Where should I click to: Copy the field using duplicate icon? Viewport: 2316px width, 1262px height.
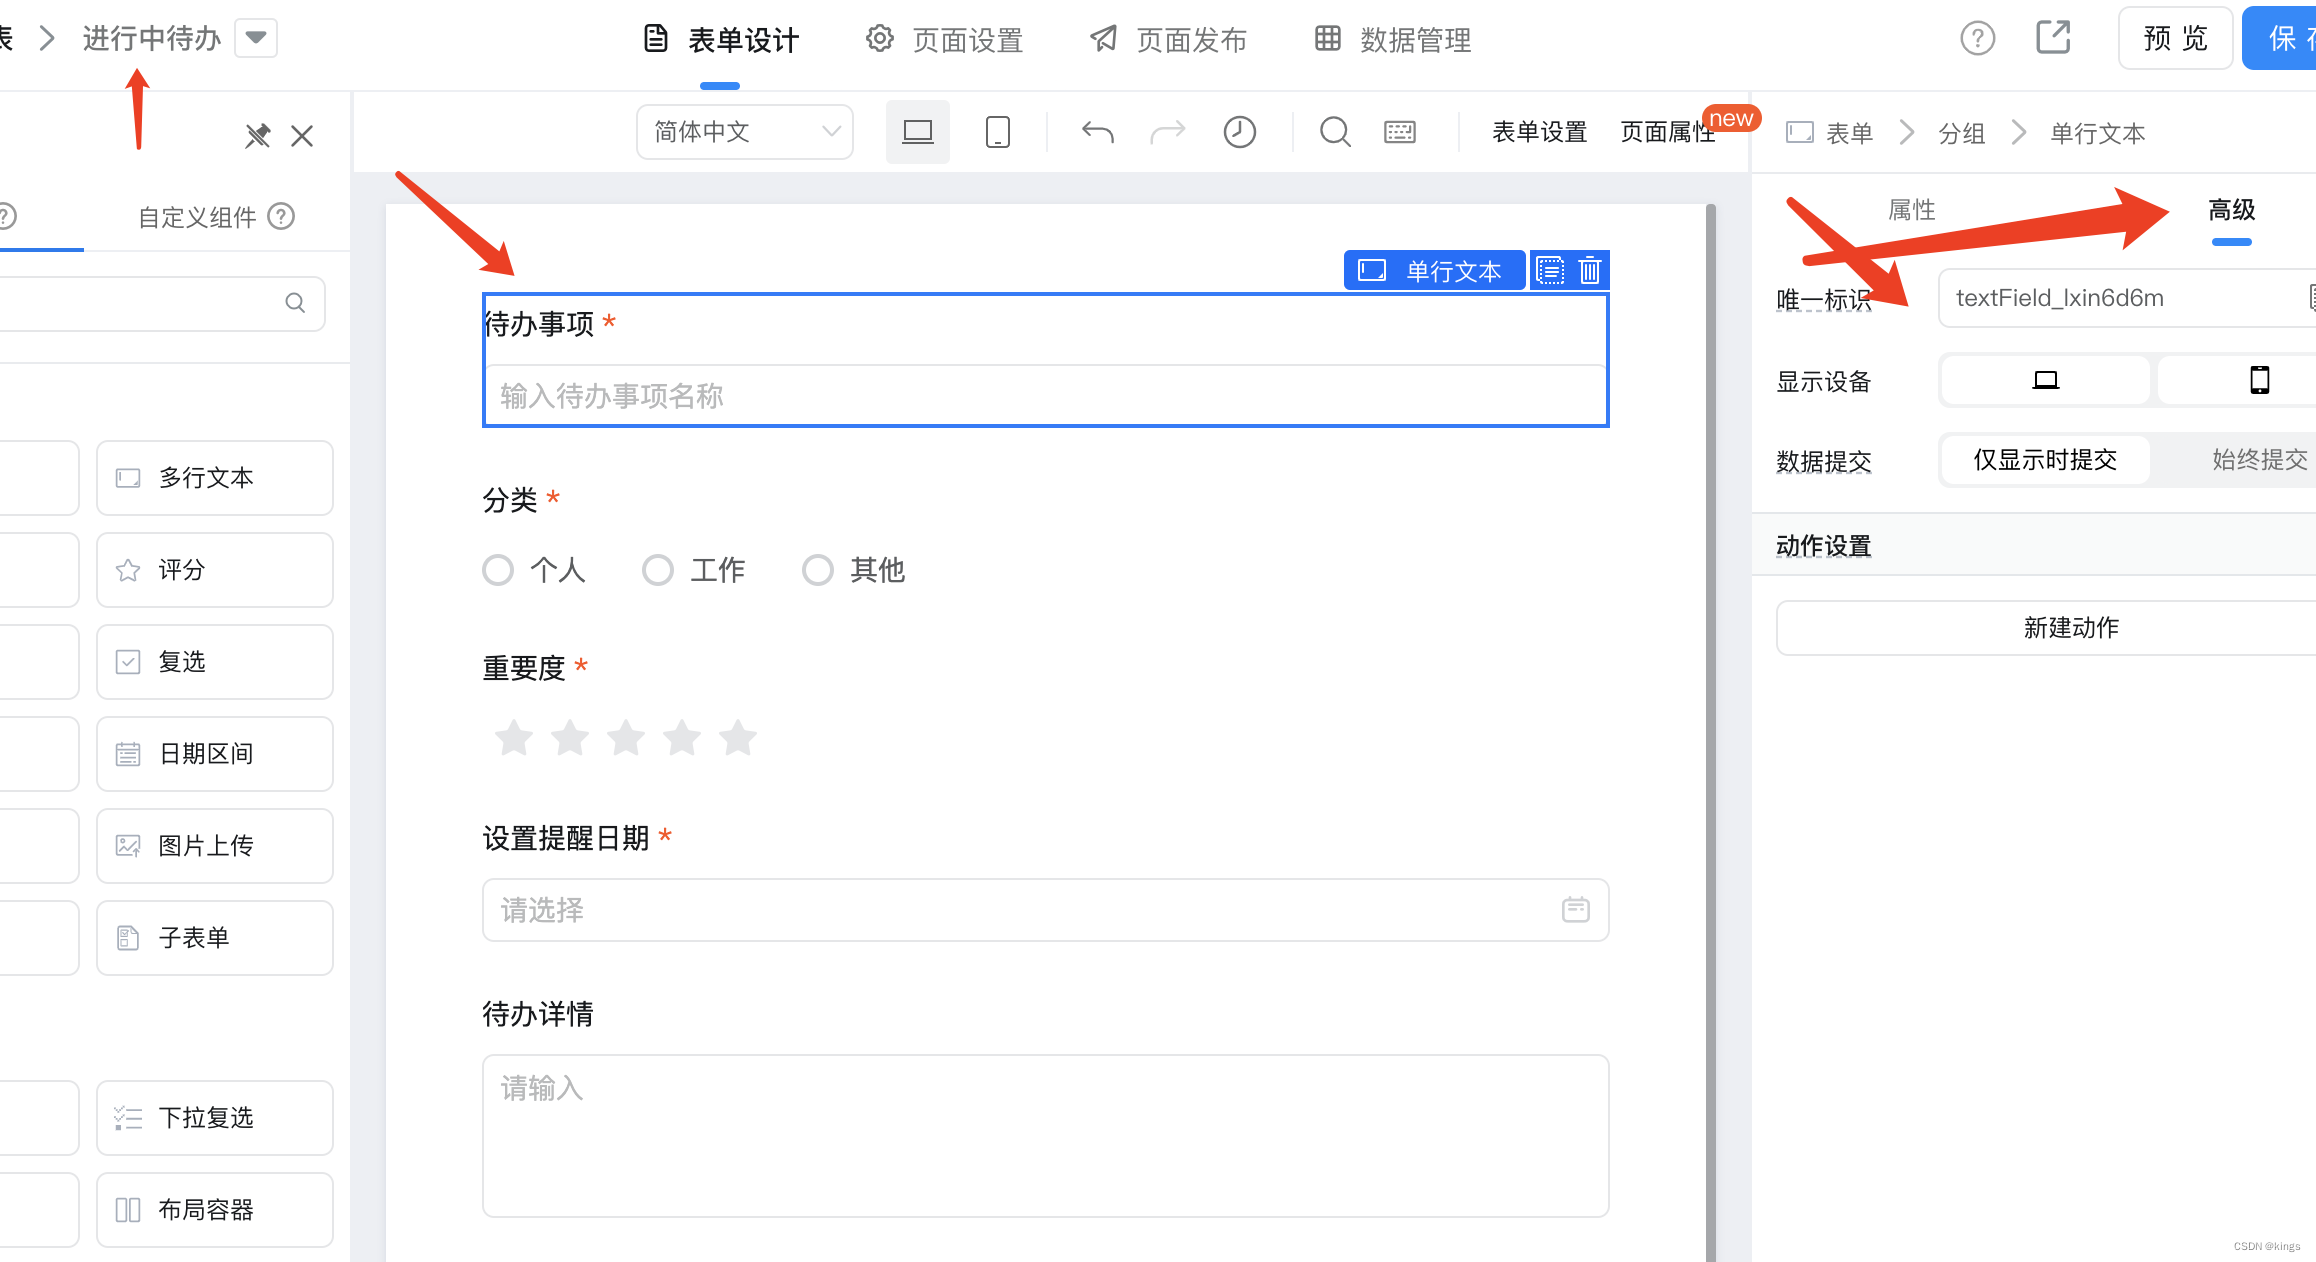1549,271
